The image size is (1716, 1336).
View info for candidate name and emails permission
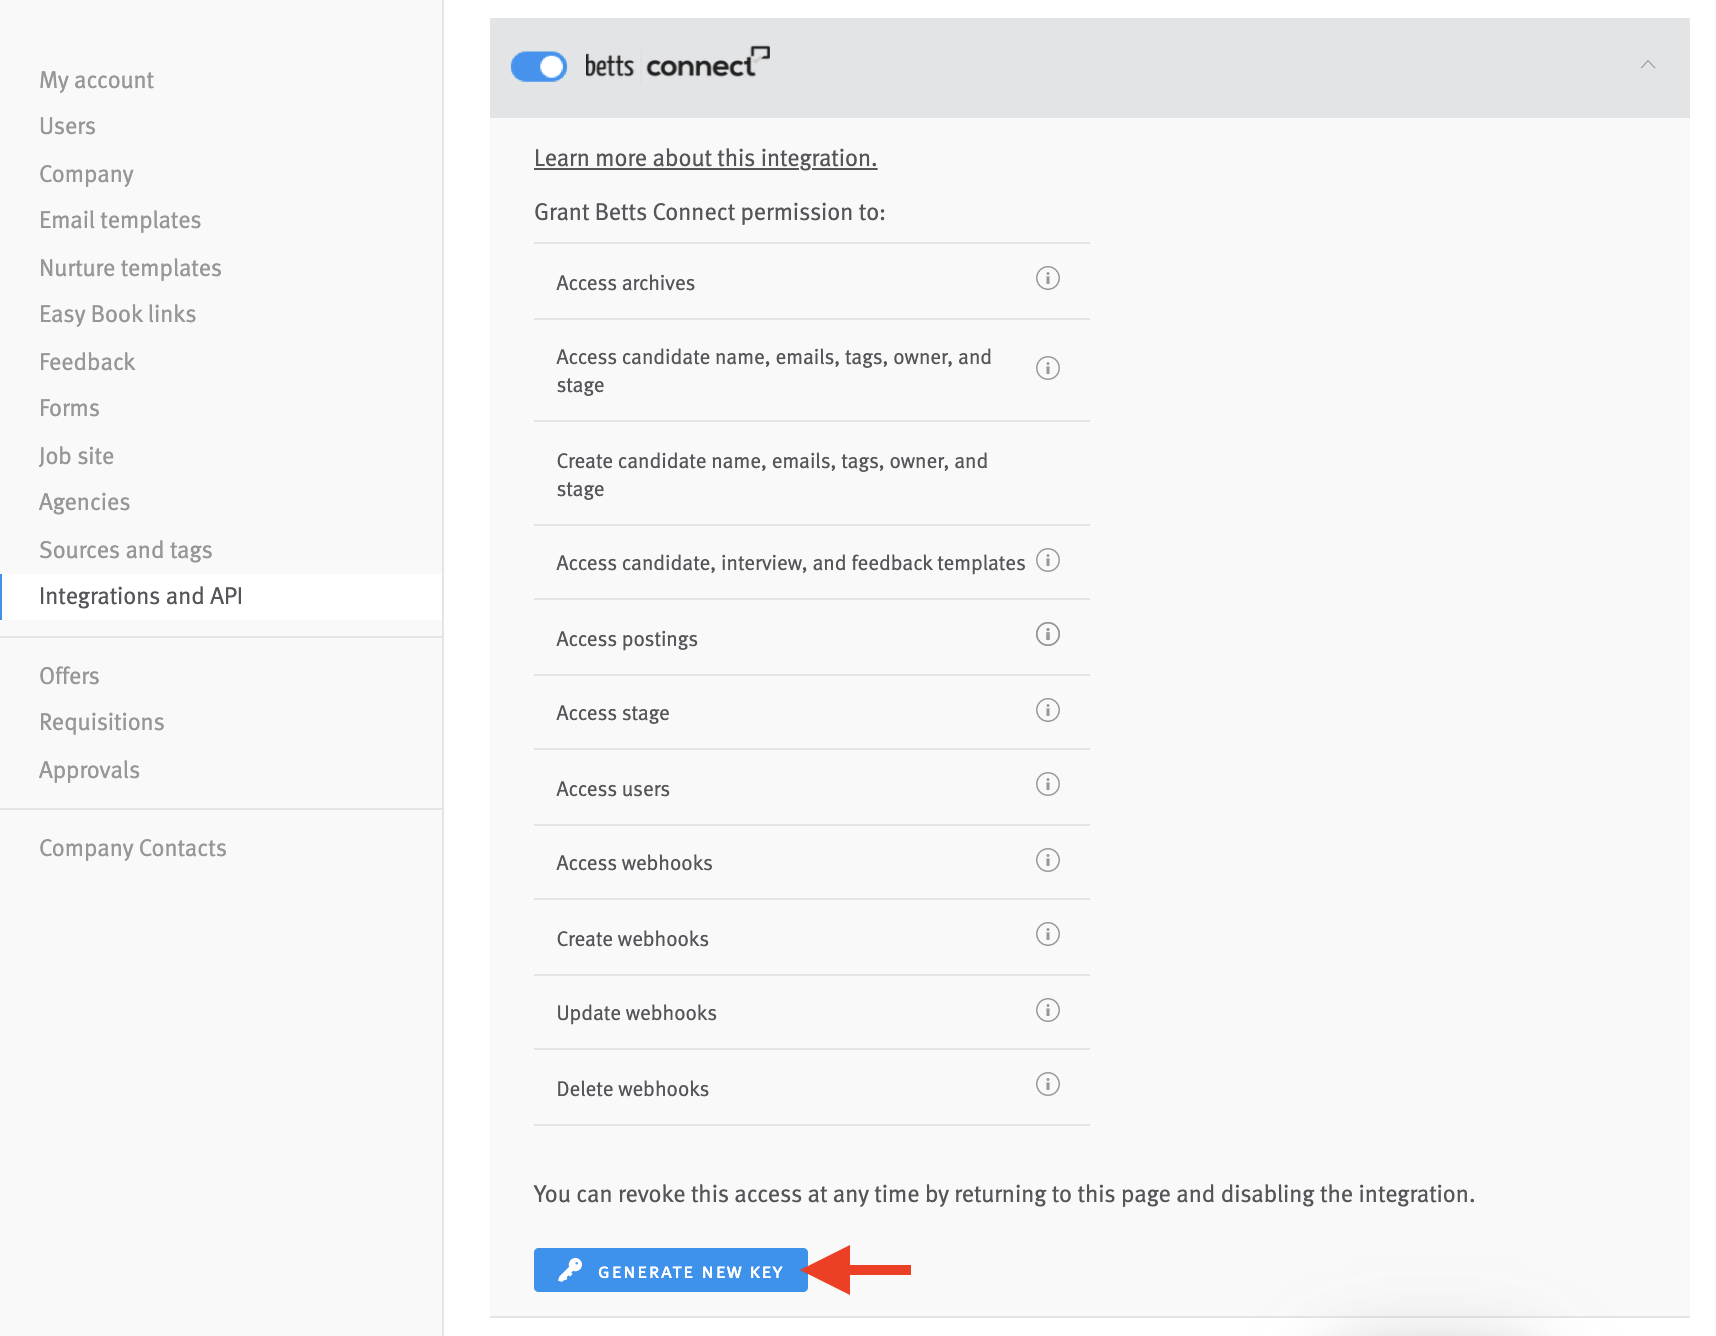[x=1047, y=367]
